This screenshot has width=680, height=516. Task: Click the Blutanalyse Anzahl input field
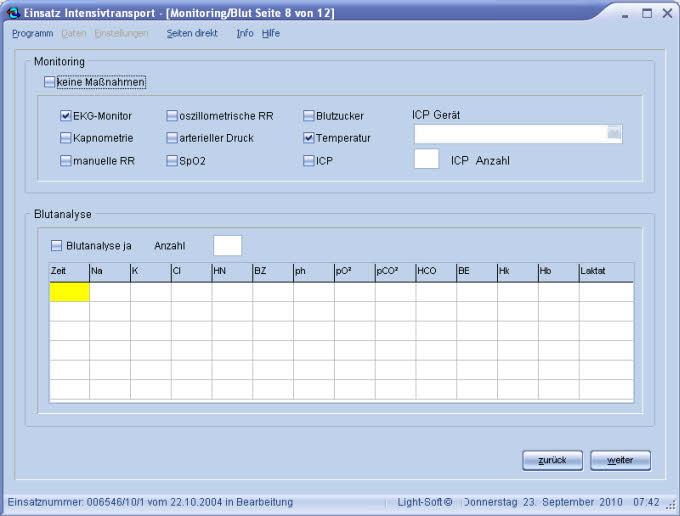click(227, 246)
